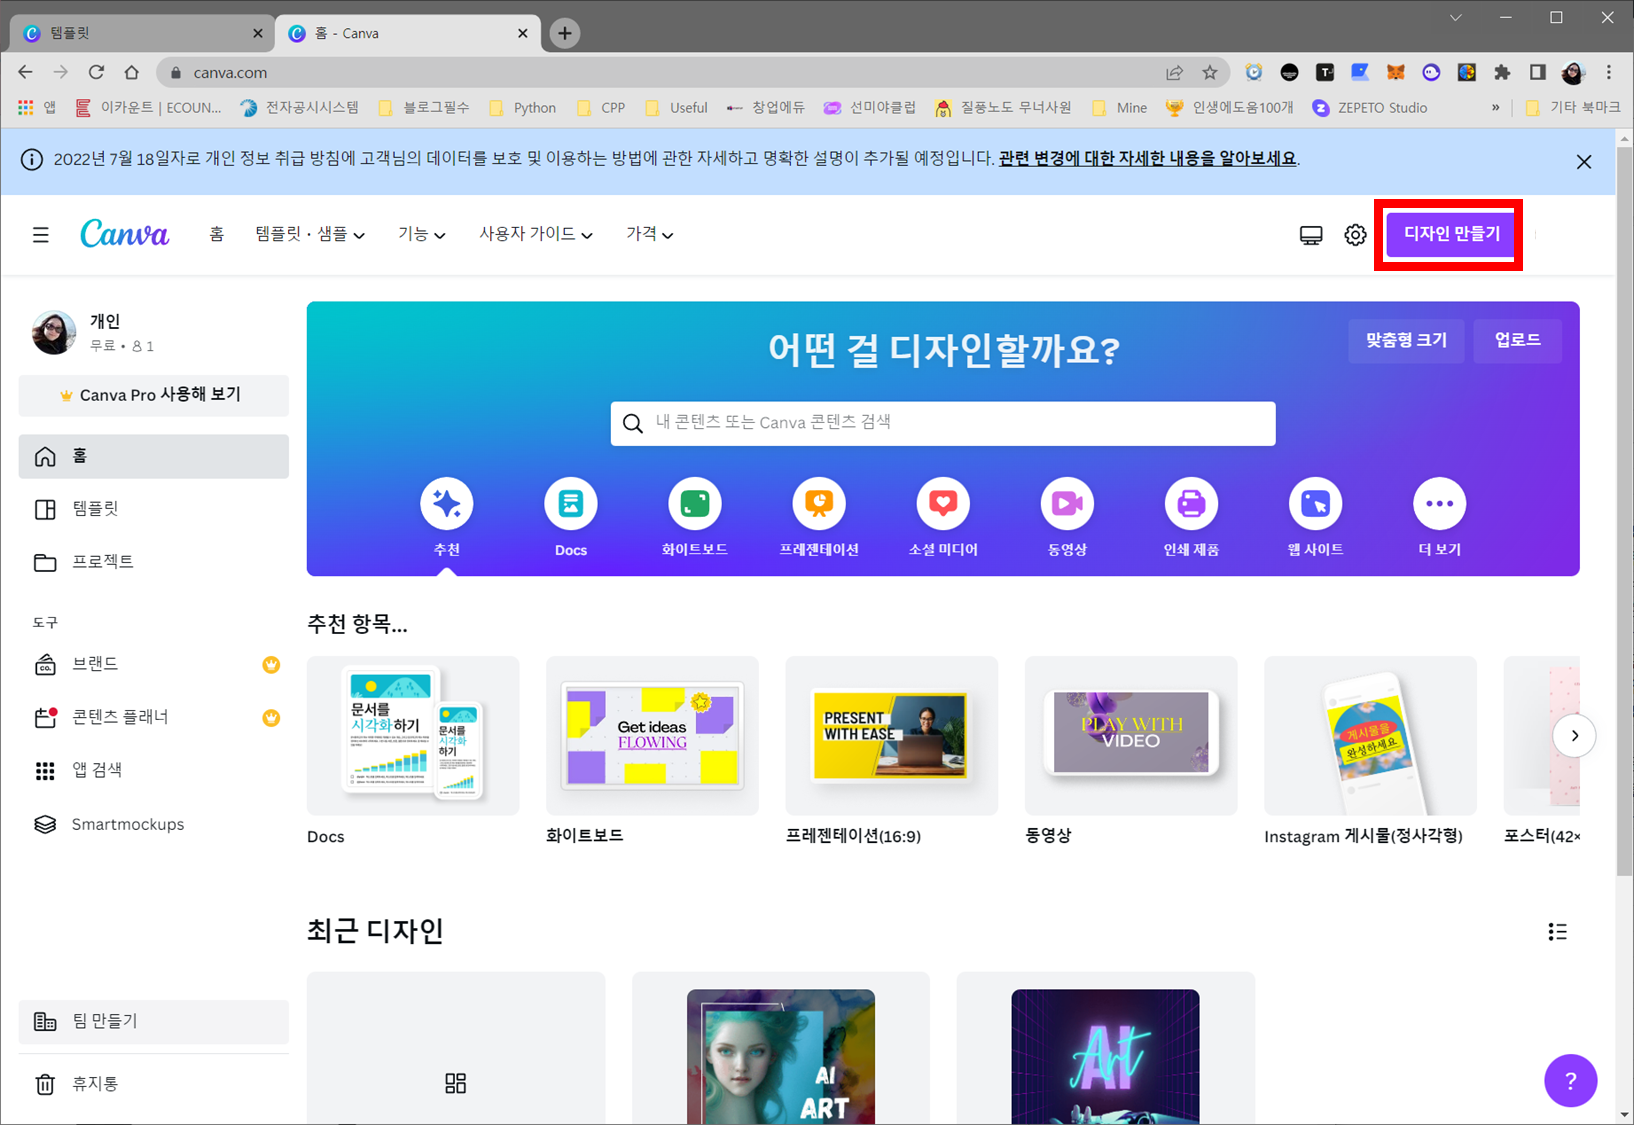The width and height of the screenshot is (1634, 1125).
Task: Open a new browser tab
Action: click(565, 33)
